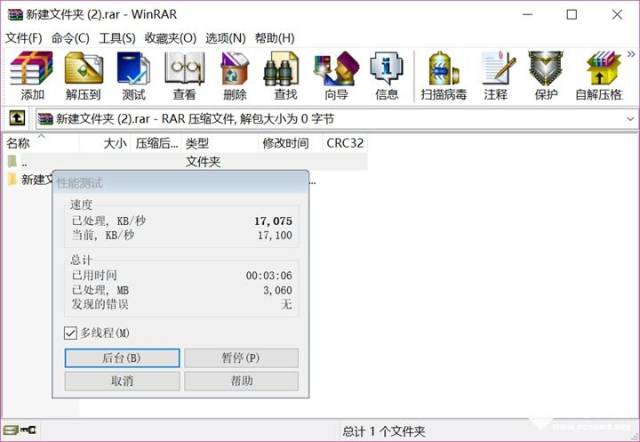Viewport: 640px width, 442px height.
Task: Expand the address bar dropdown arrow
Action: pyautogui.click(x=630, y=119)
